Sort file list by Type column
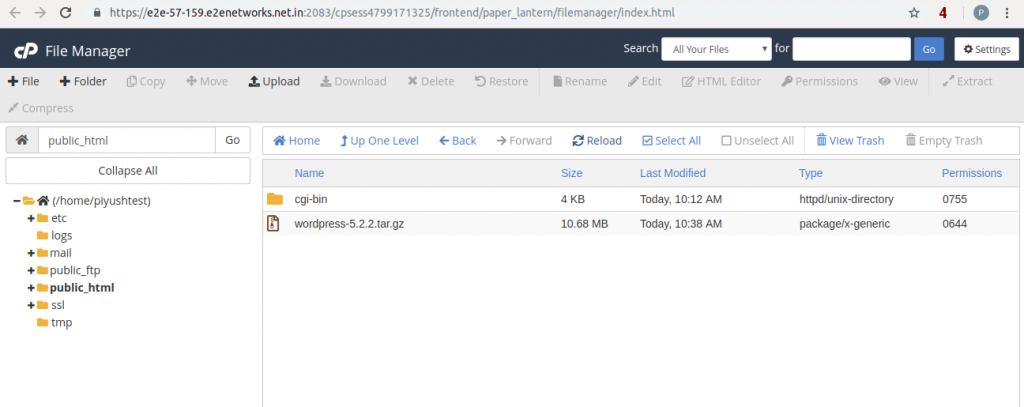 [810, 173]
